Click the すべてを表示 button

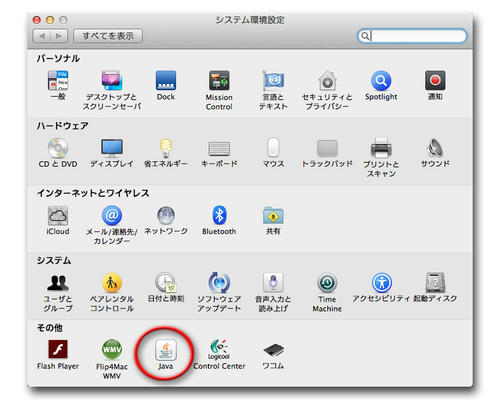click(108, 36)
